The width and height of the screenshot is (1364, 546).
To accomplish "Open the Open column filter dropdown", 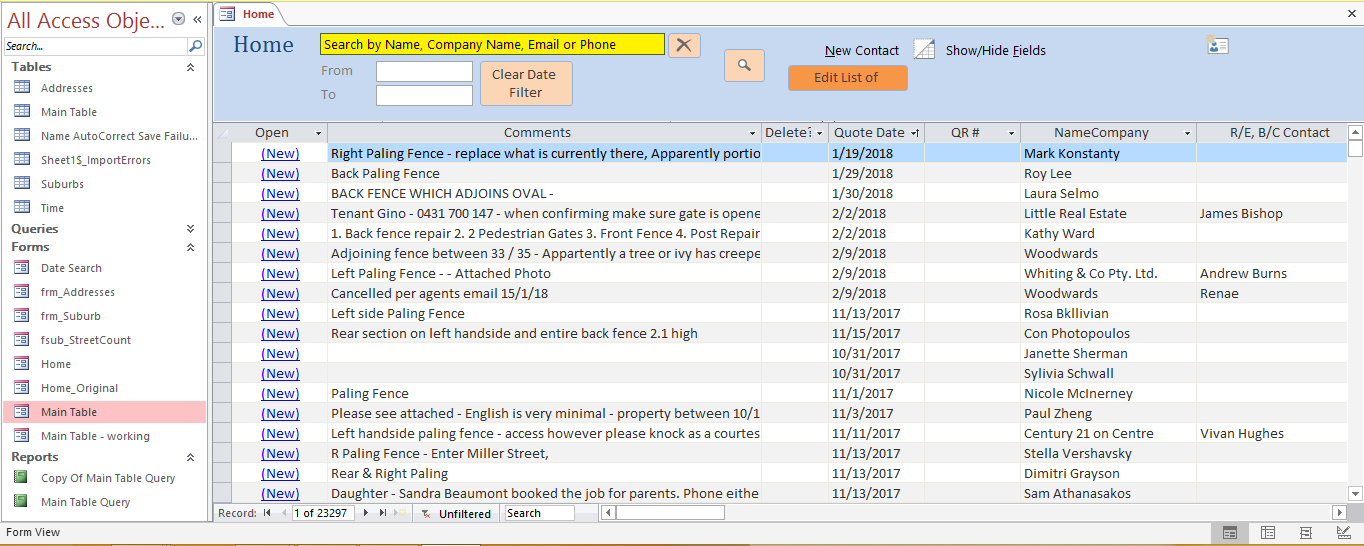I will pos(319,133).
